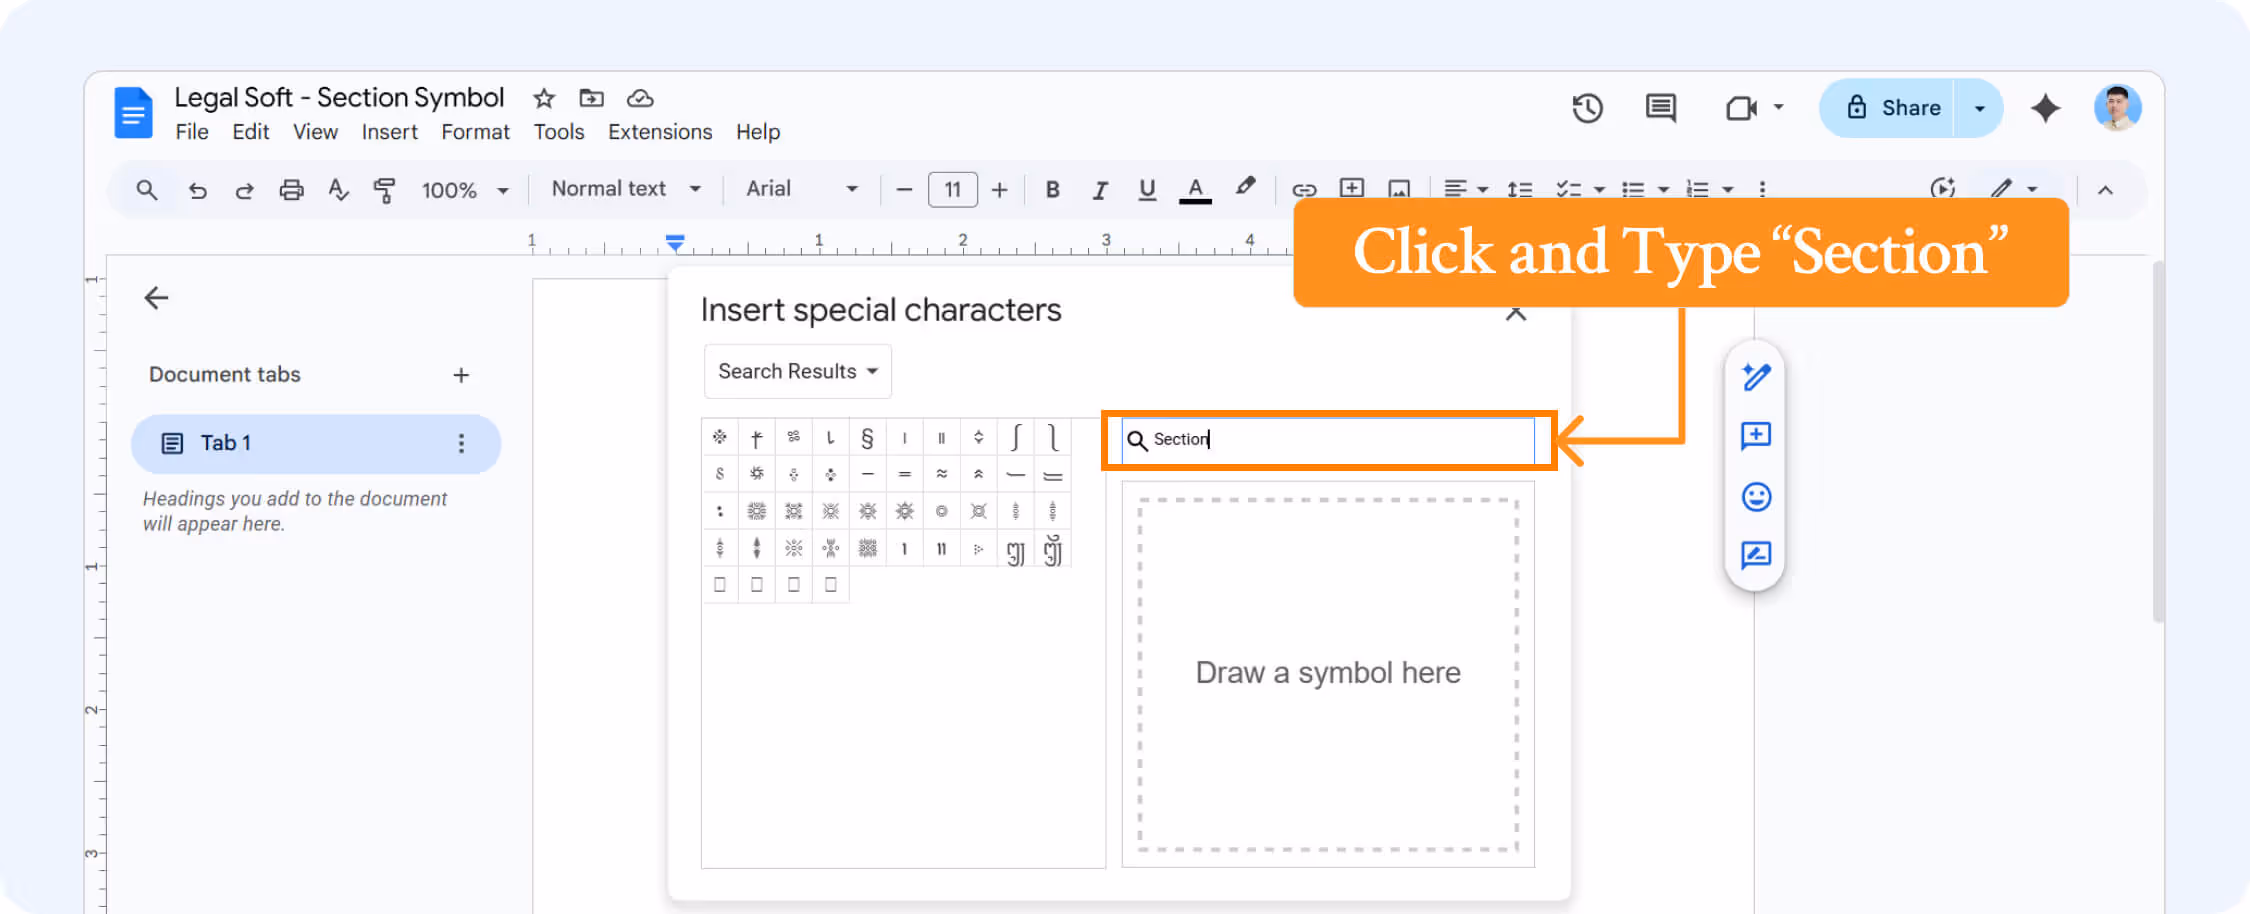The width and height of the screenshot is (2250, 914).
Task: Add a new document tab with plus button
Action: [x=461, y=375]
